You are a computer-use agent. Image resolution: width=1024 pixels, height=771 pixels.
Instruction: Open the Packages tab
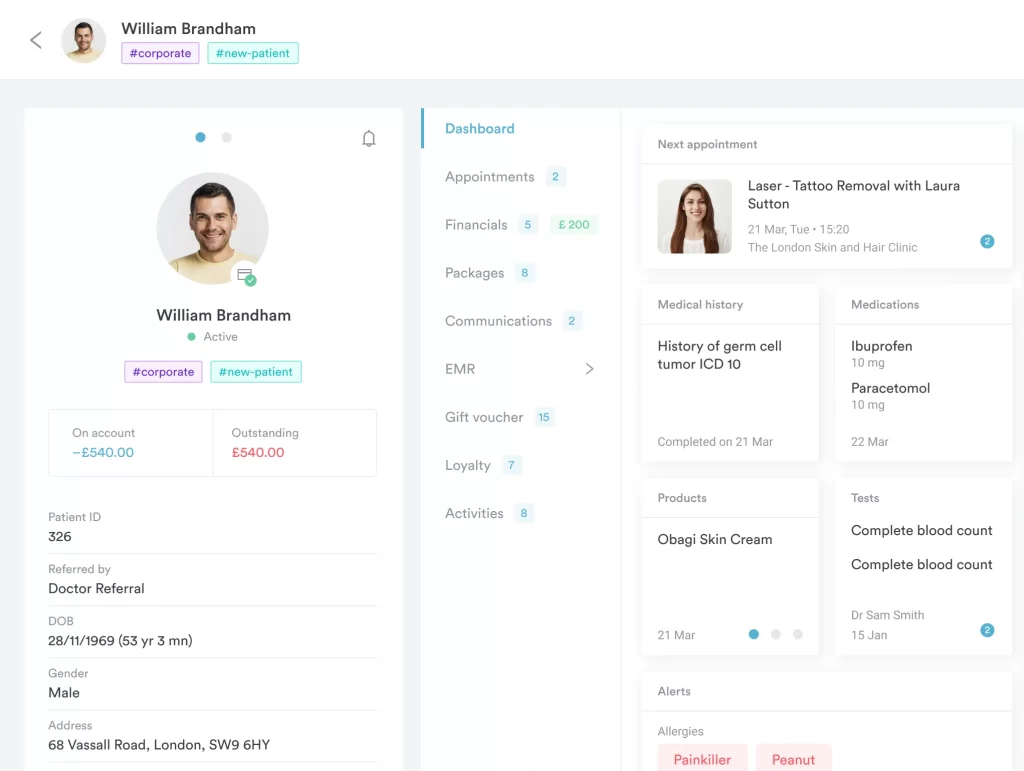475,273
